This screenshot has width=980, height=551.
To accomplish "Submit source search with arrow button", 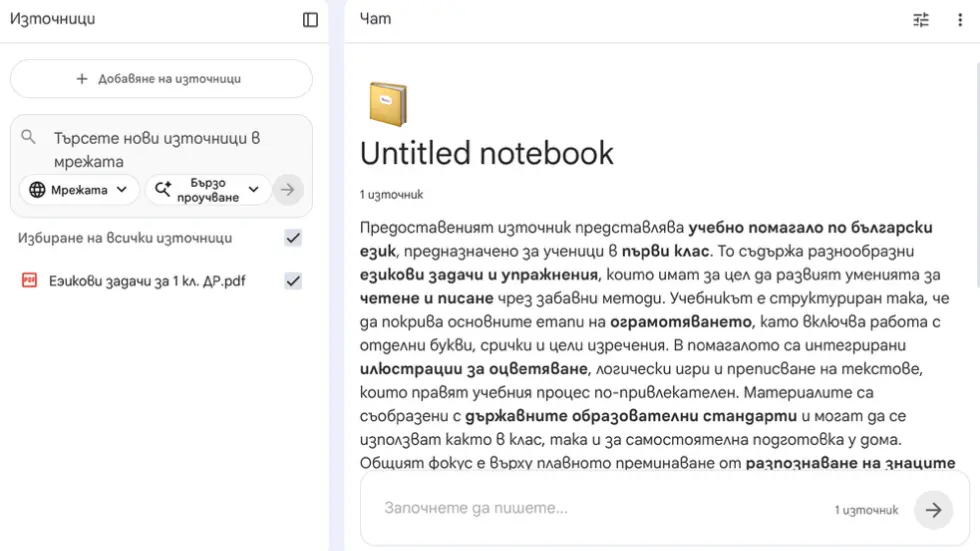I will pyautogui.click(x=288, y=190).
